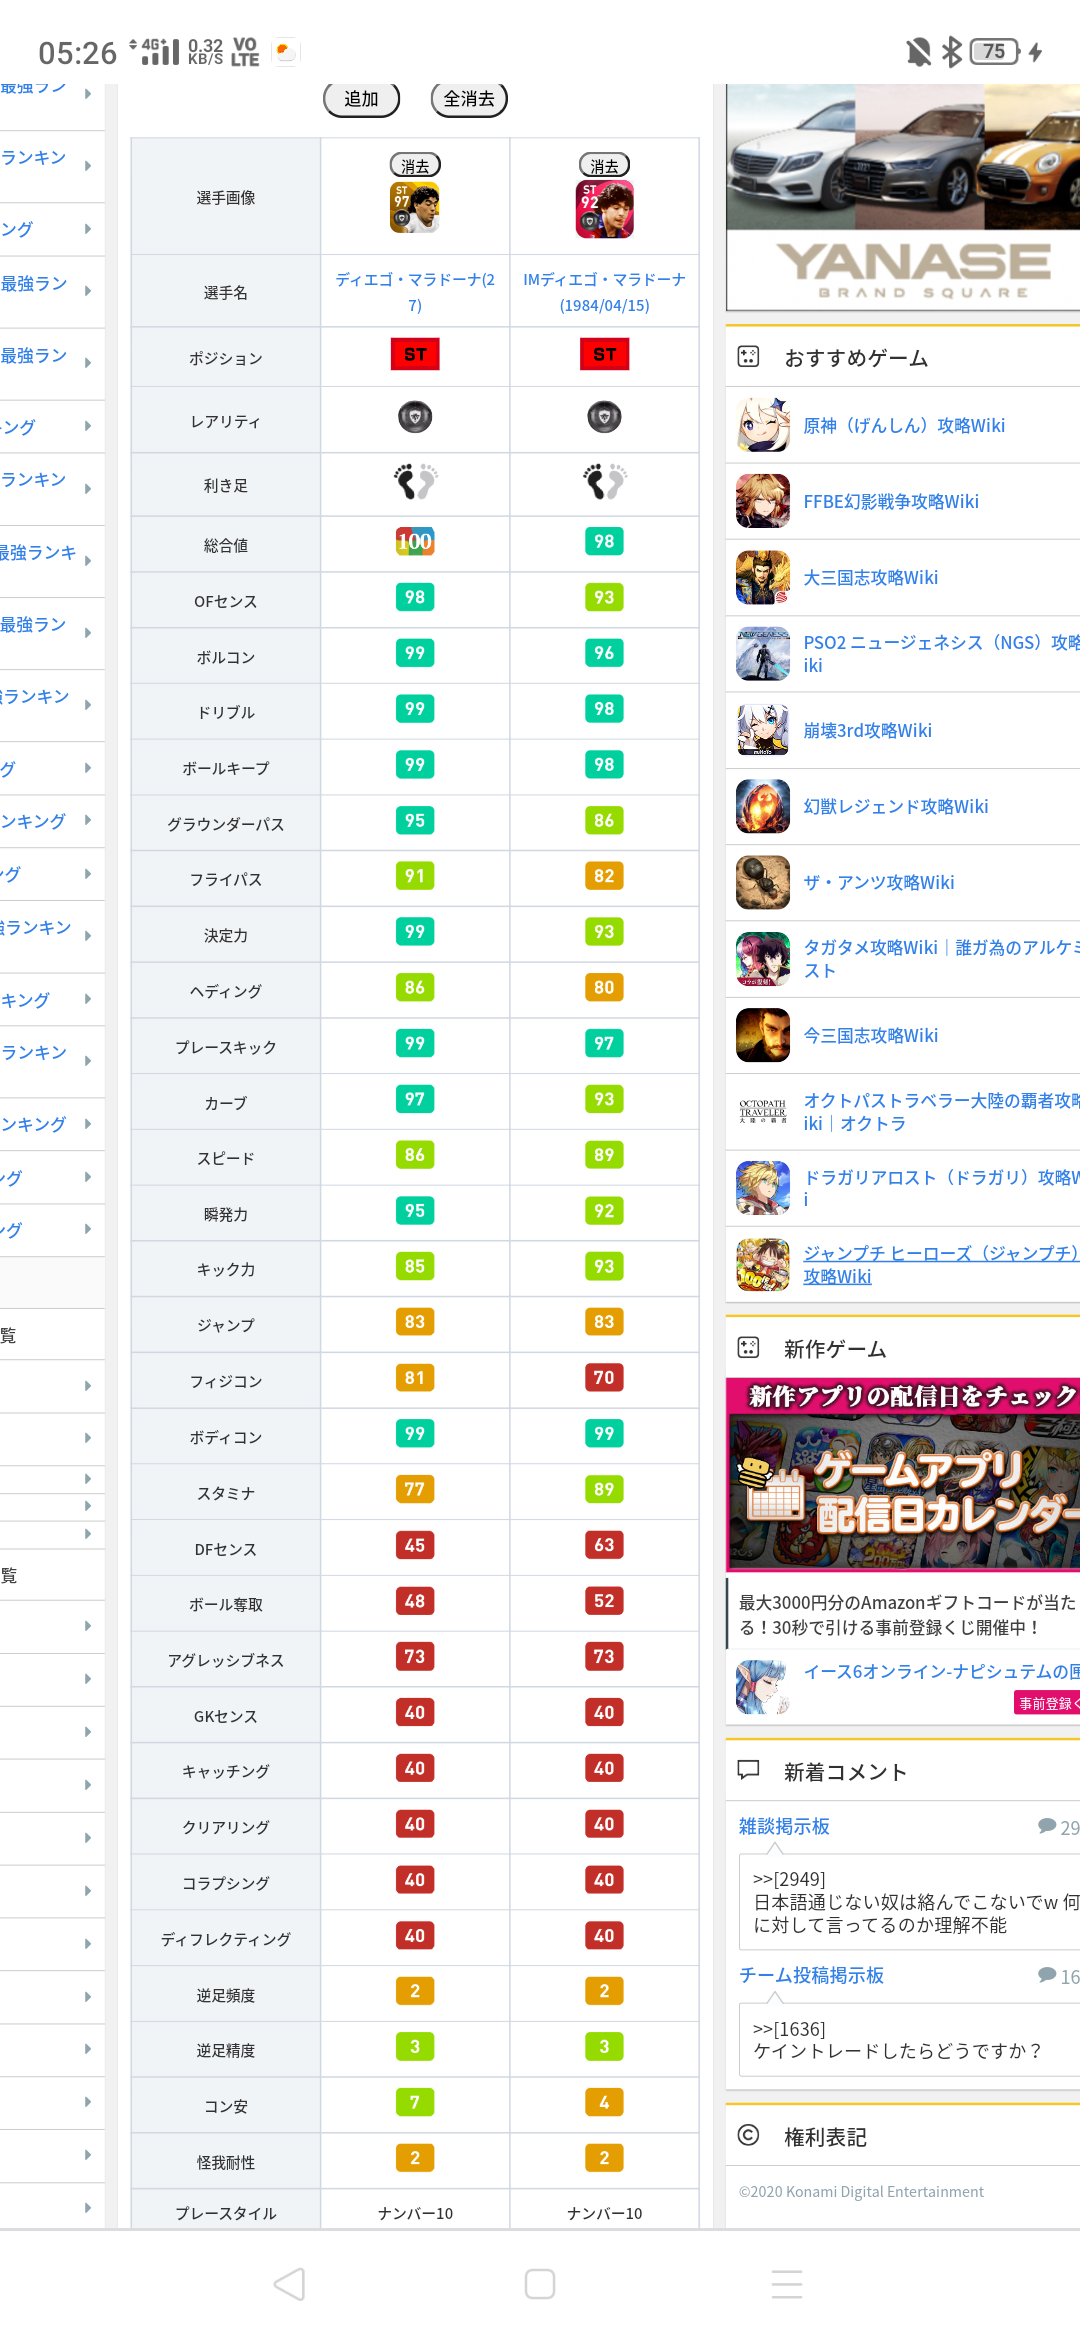Image resolution: width=1080 pixels, height=2340 pixels.
Task: Tap the 追加 button
Action: (x=361, y=99)
